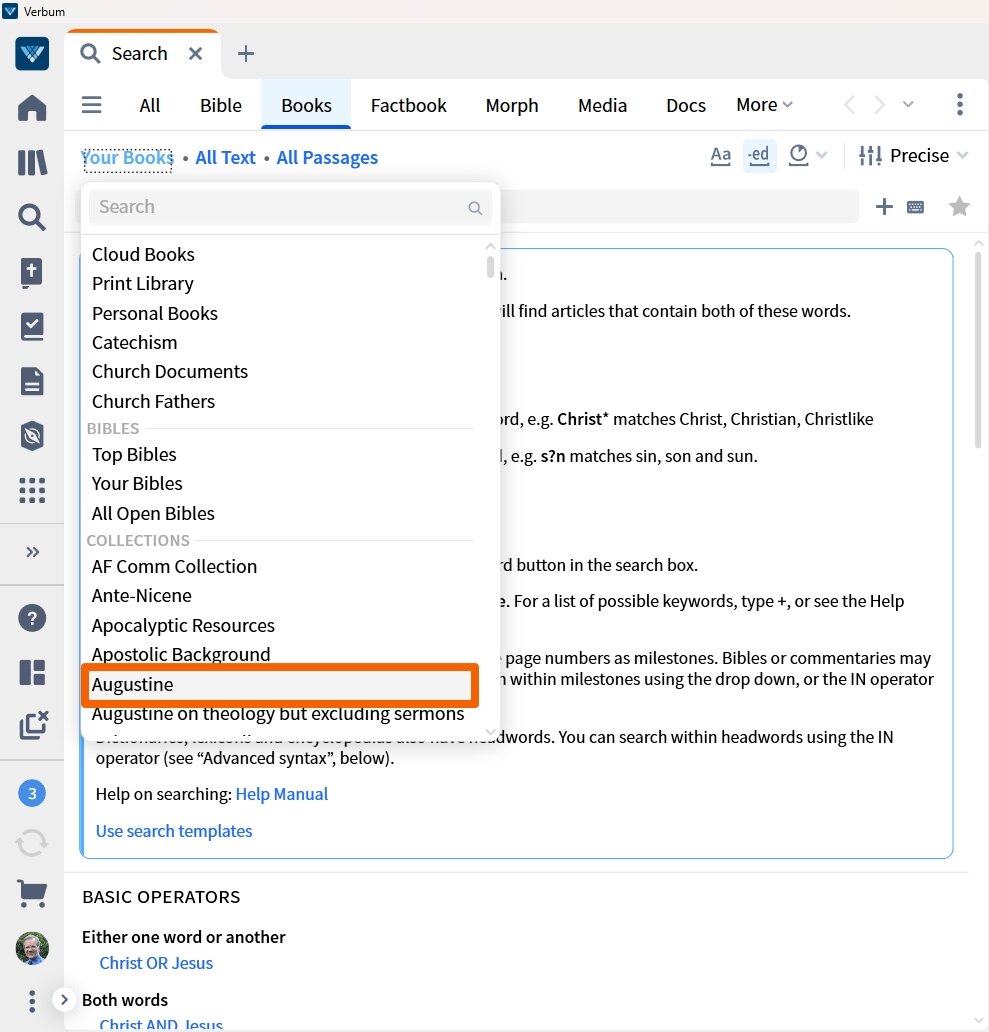This screenshot has height=1032, width=989.
Task: Open notifications badge showing 3
Action: [x=32, y=793]
